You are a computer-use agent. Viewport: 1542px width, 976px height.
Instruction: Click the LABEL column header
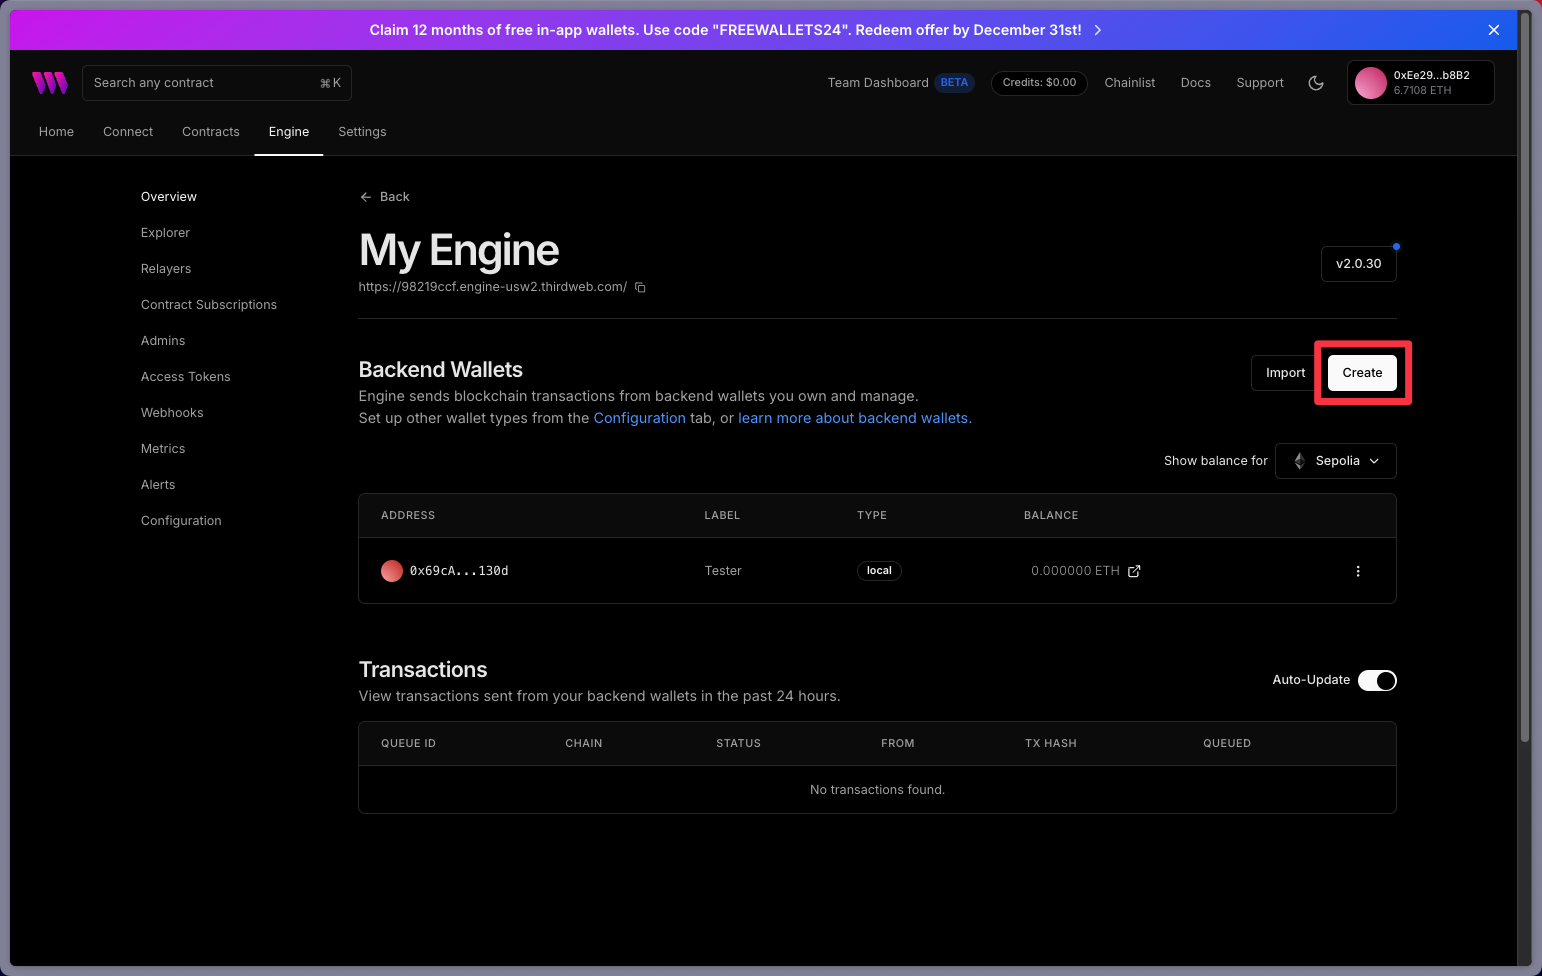(x=722, y=516)
